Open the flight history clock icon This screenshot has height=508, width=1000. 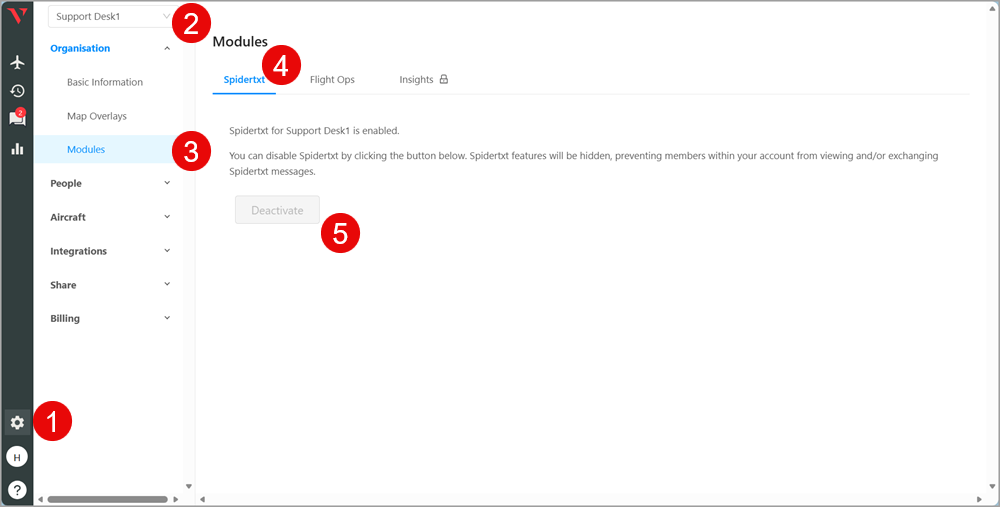(17, 91)
